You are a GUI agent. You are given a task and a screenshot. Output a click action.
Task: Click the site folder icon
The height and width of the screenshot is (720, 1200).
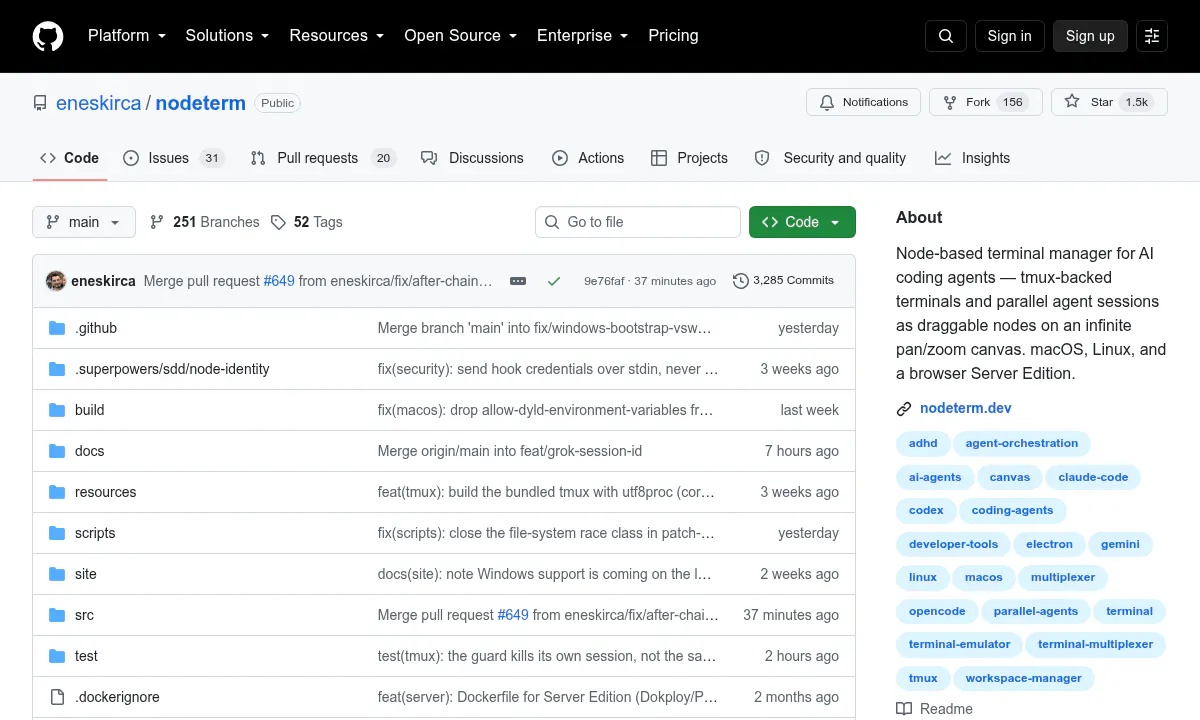tap(57, 574)
